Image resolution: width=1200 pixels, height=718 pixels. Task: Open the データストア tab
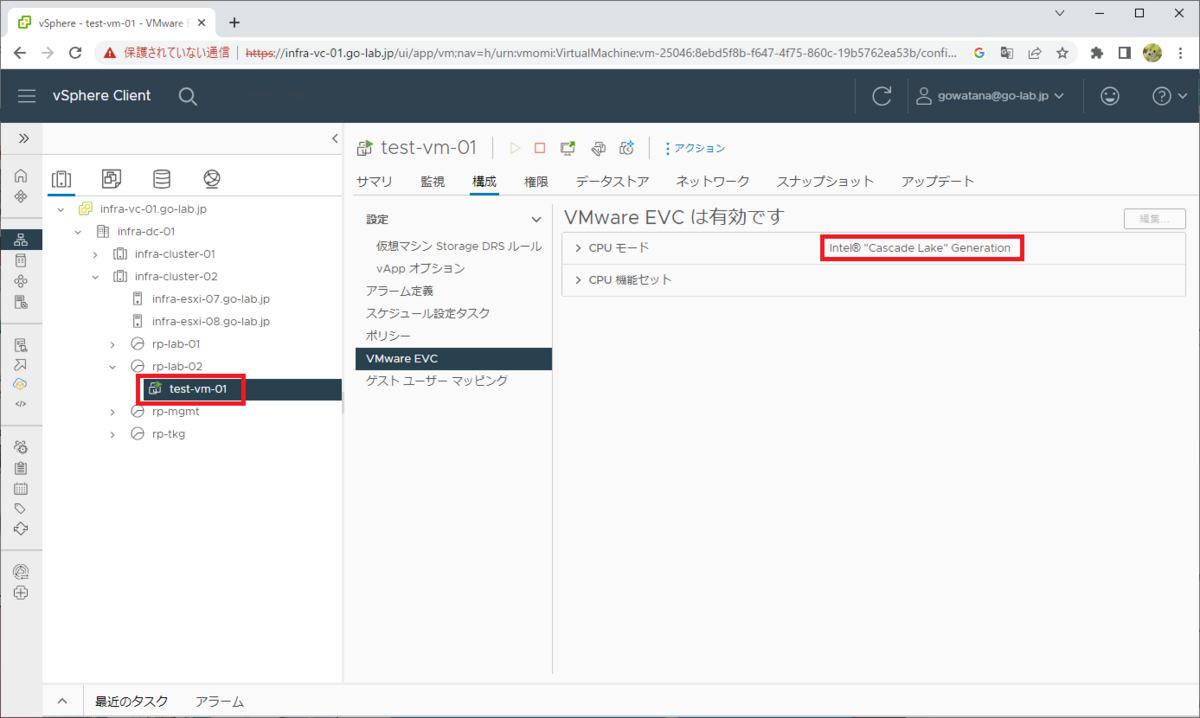coord(612,181)
